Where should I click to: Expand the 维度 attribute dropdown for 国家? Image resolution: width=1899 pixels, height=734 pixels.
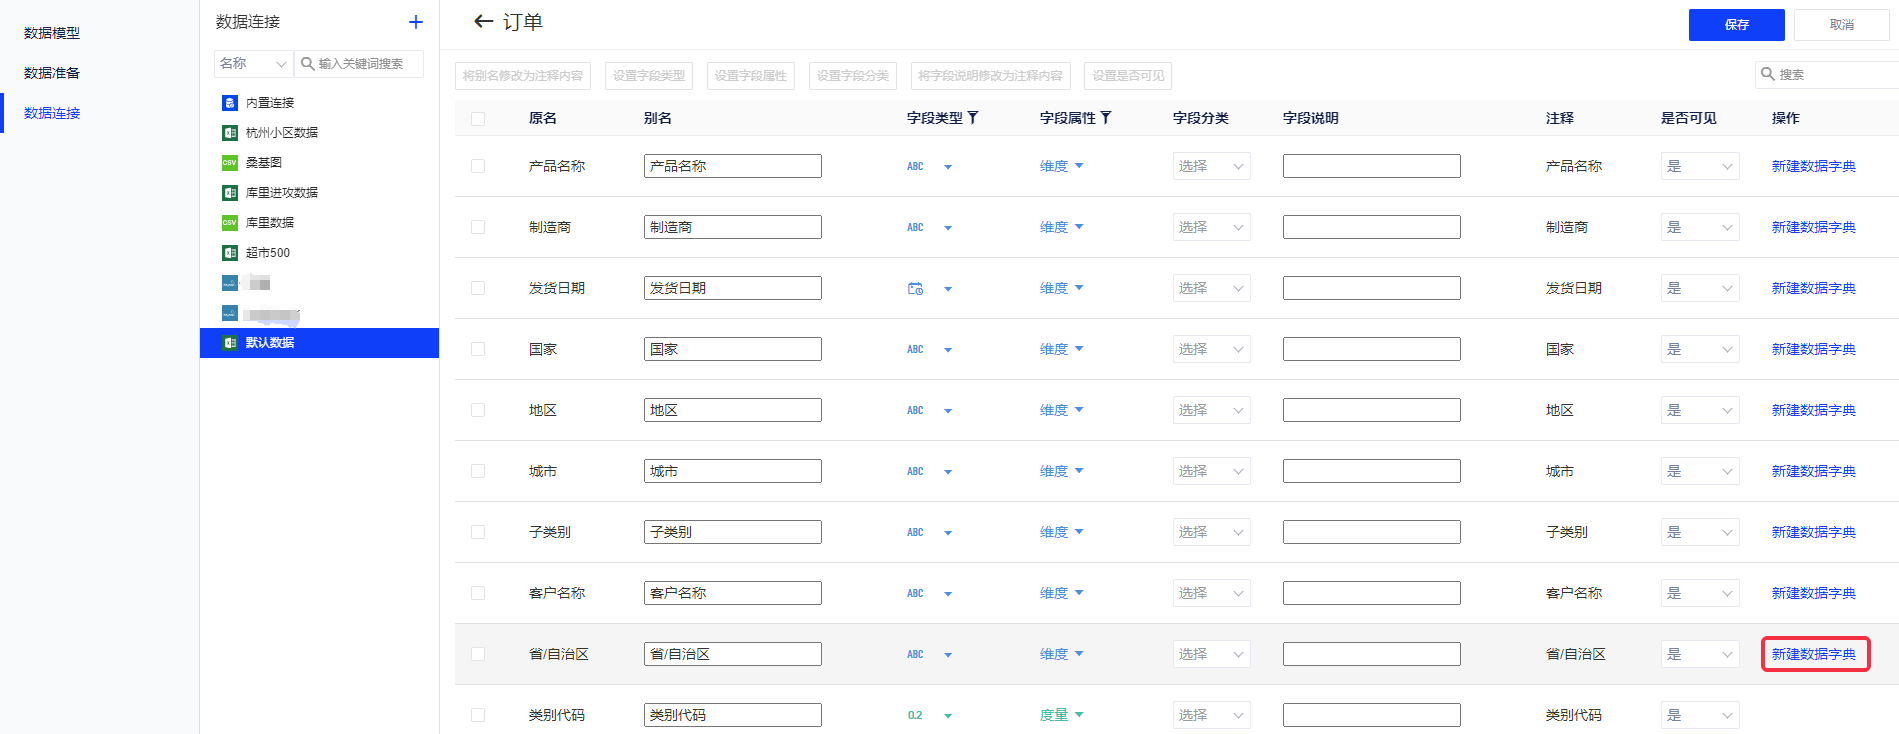[x=1061, y=349]
